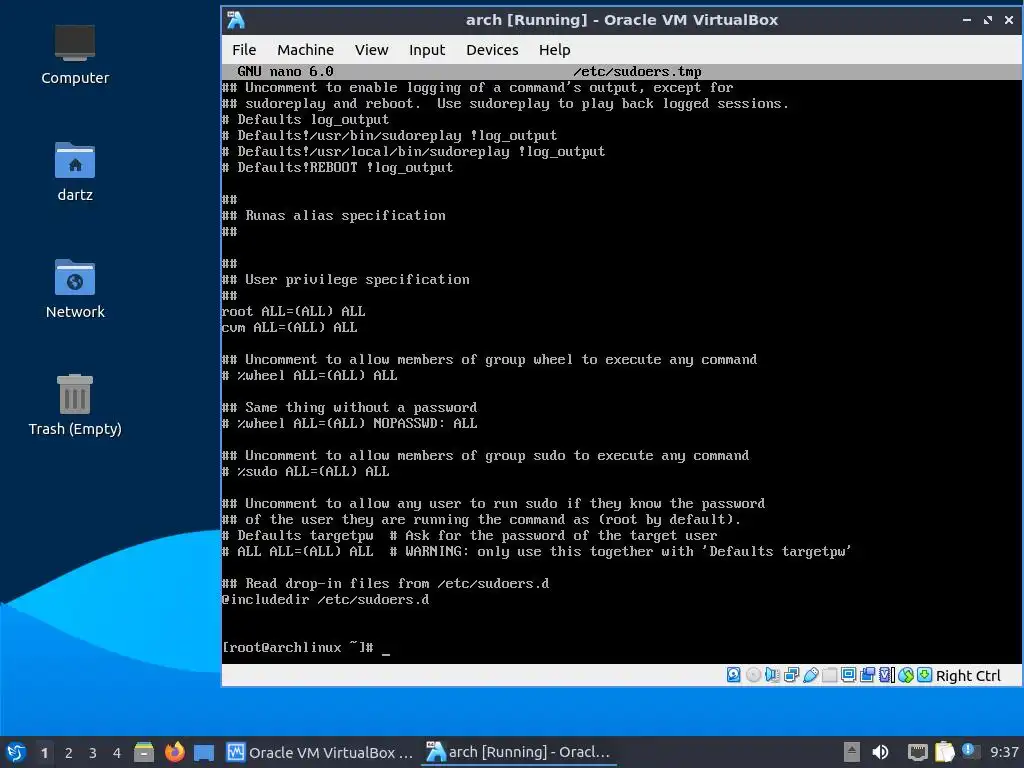Open the USB devices status icon
The image size is (1024, 768).
pos(810,675)
